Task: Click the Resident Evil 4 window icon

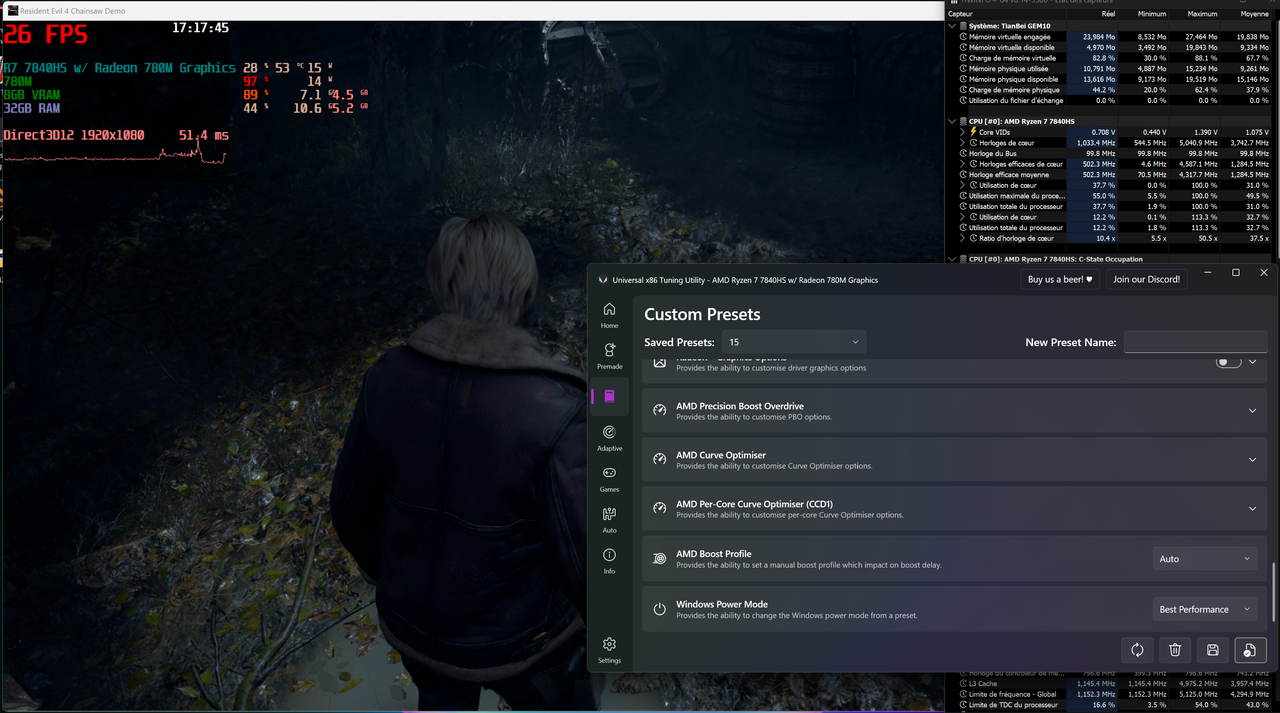Action: pos(13,10)
